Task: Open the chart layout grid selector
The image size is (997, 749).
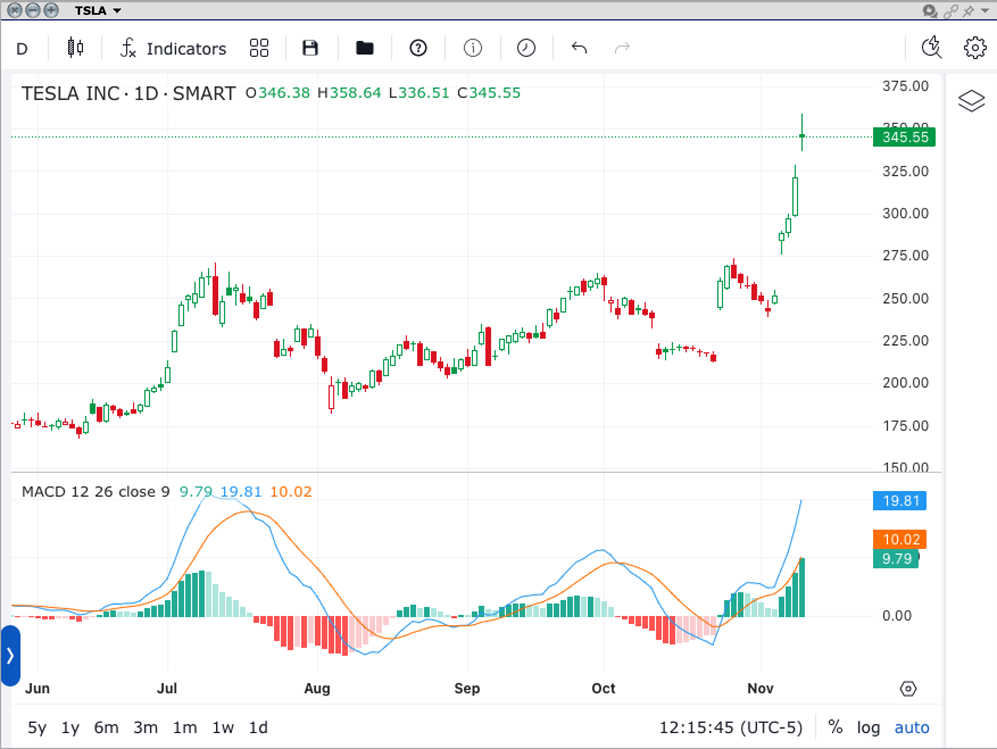Action: (x=259, y=48)
